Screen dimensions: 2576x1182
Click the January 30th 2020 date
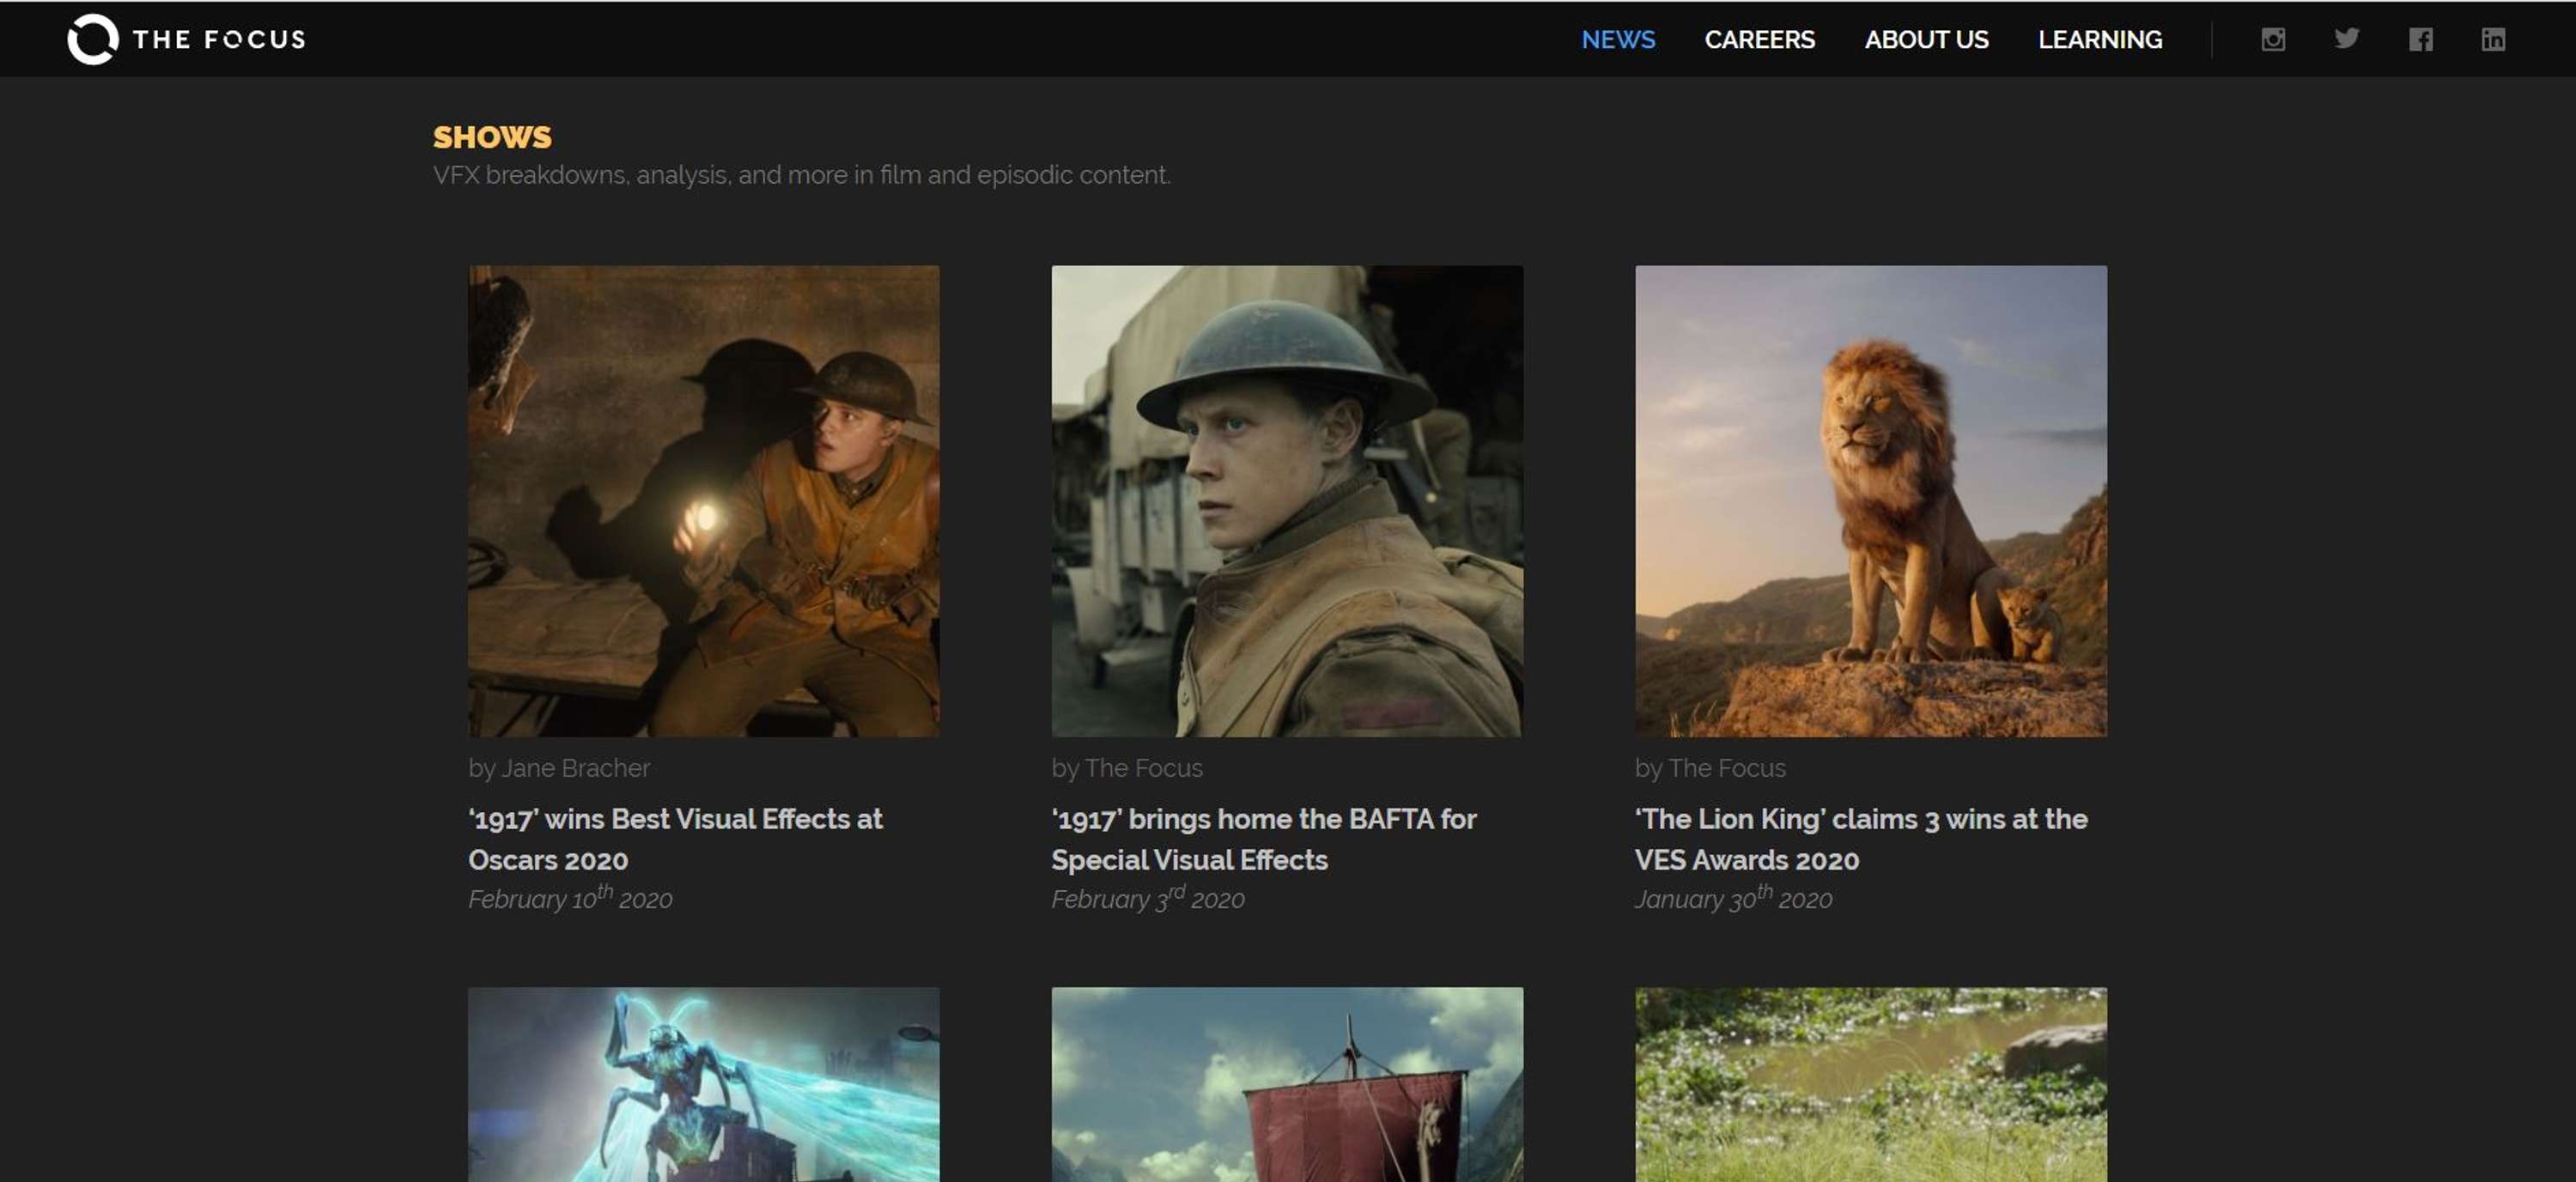click(1733, 898)
